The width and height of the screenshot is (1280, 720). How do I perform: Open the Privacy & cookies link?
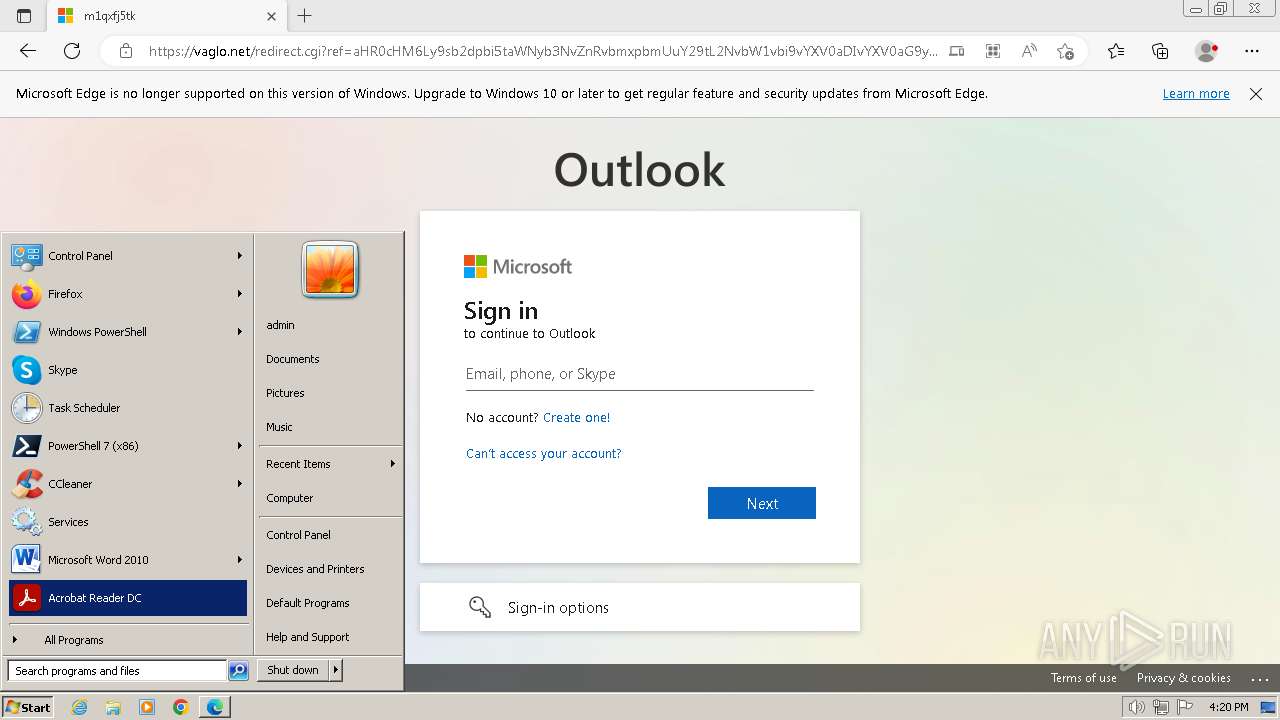[1184, 678]
